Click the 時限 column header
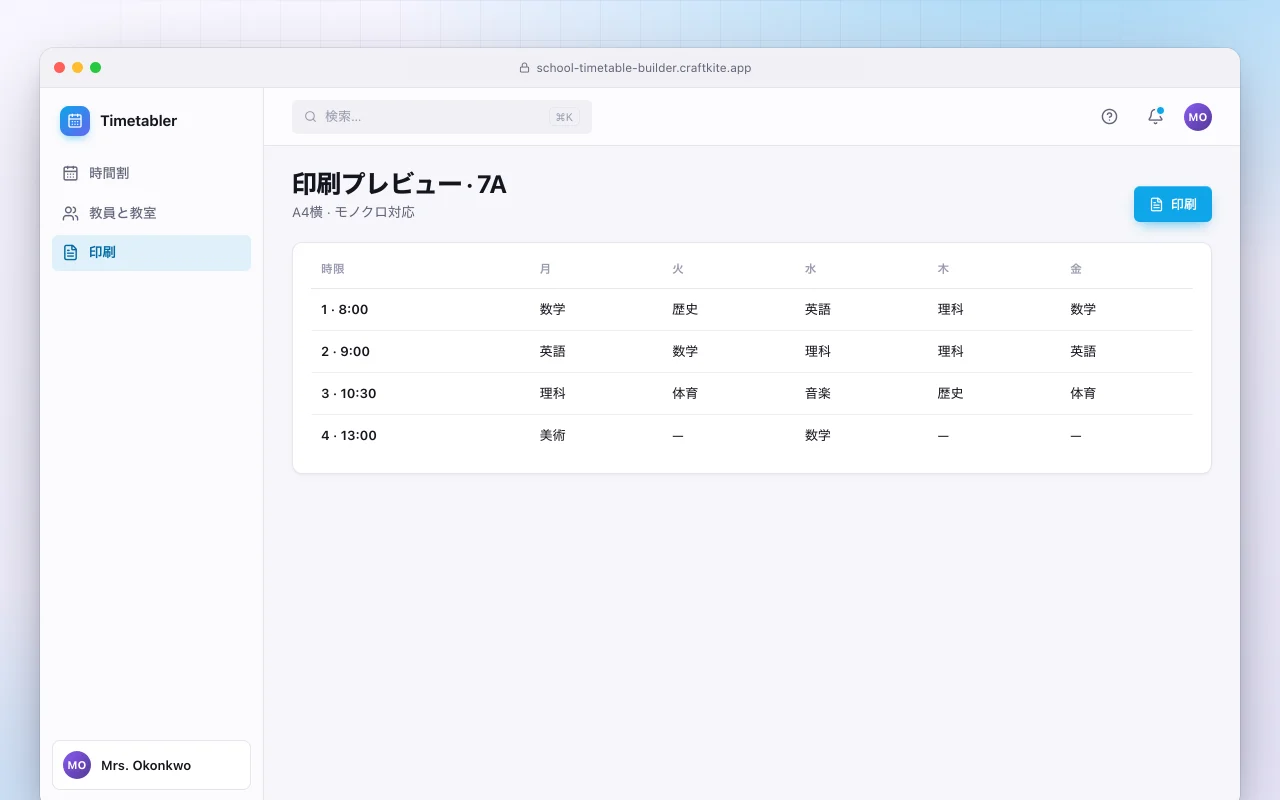Image resolution: width=1280 pixels, height=800 pixels. coord(333,269)
